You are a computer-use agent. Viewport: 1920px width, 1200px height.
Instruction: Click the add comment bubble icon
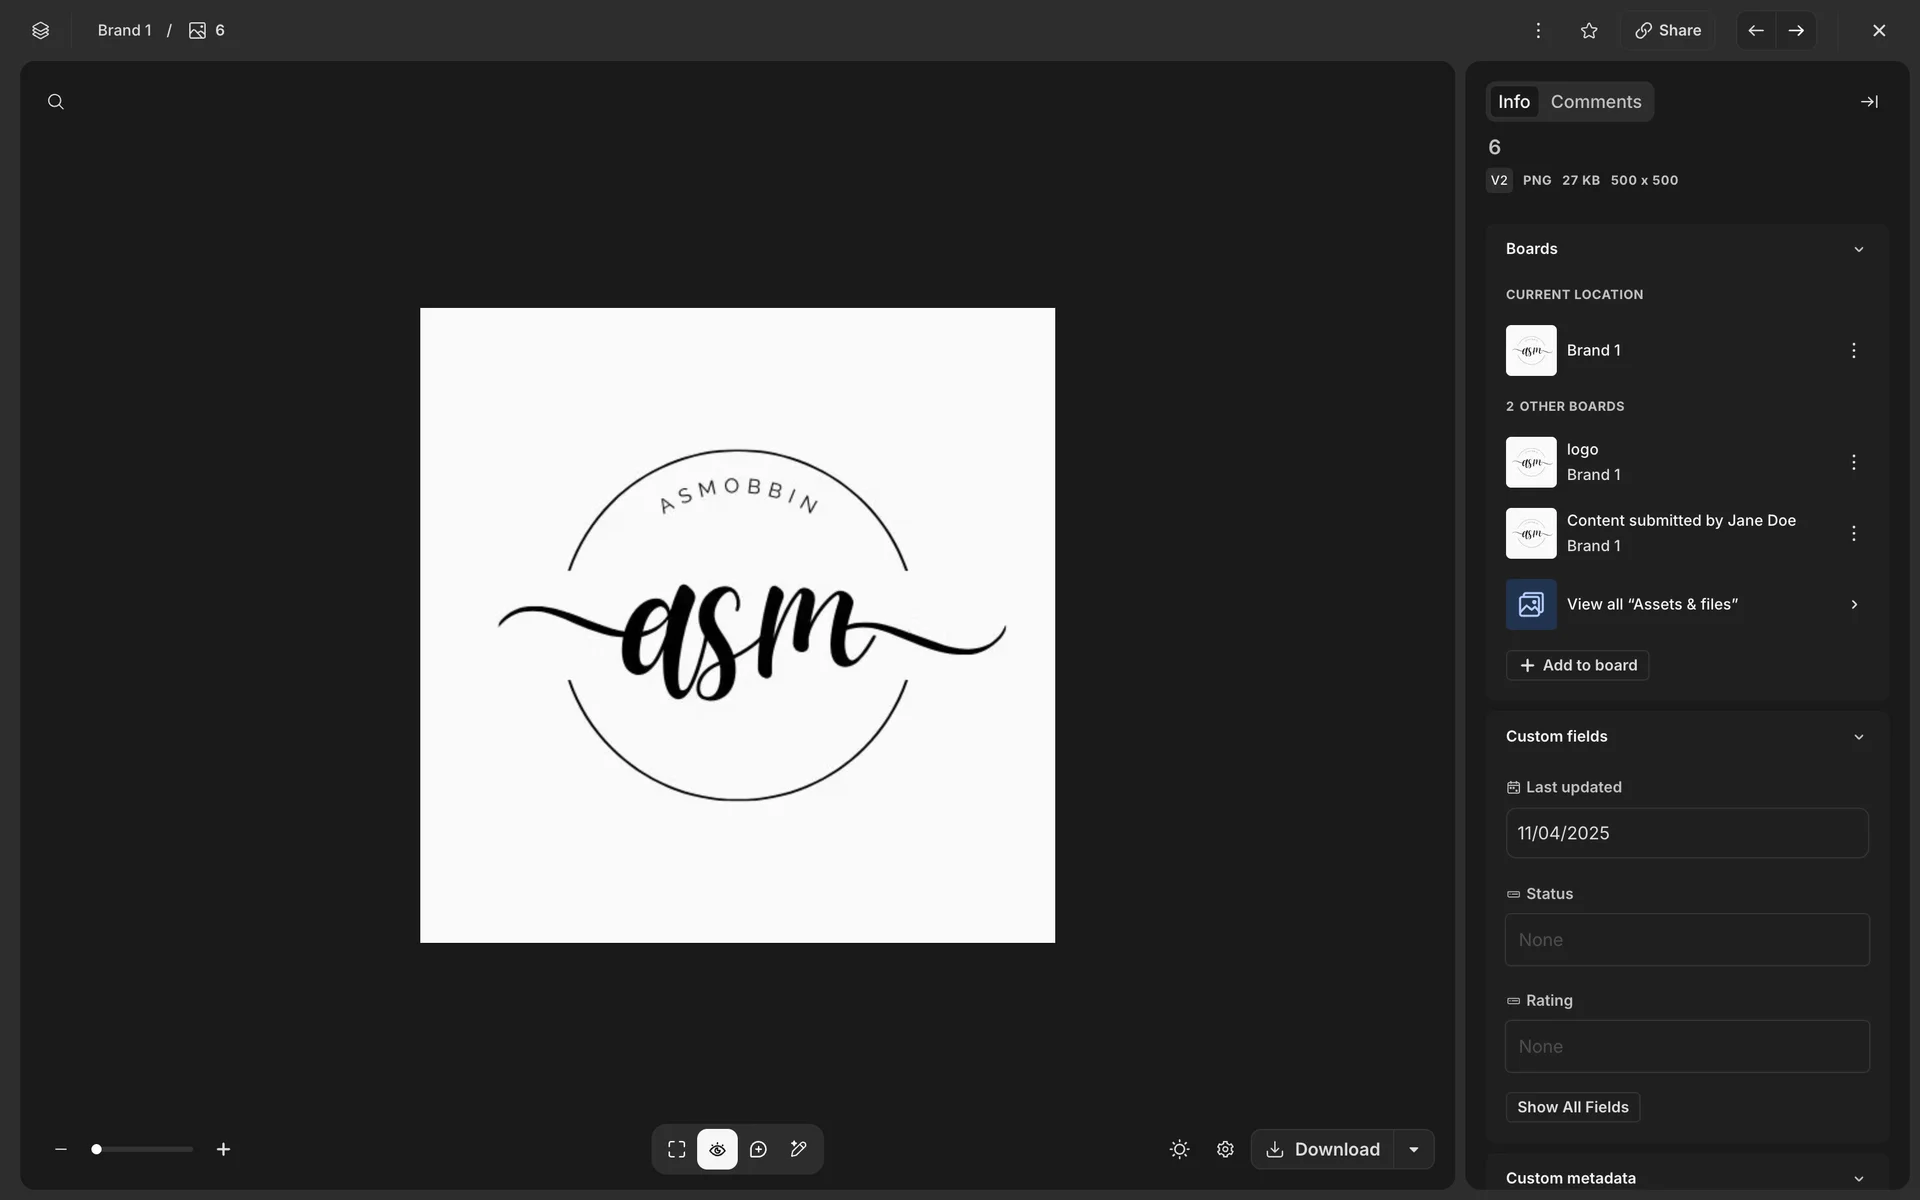point(758,1149)
